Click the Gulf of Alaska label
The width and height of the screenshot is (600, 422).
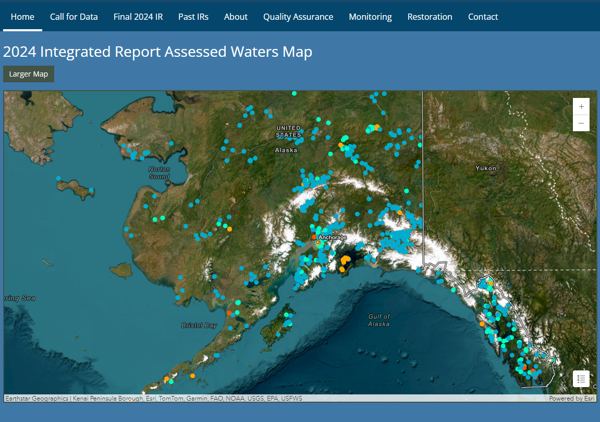point(379,320)
